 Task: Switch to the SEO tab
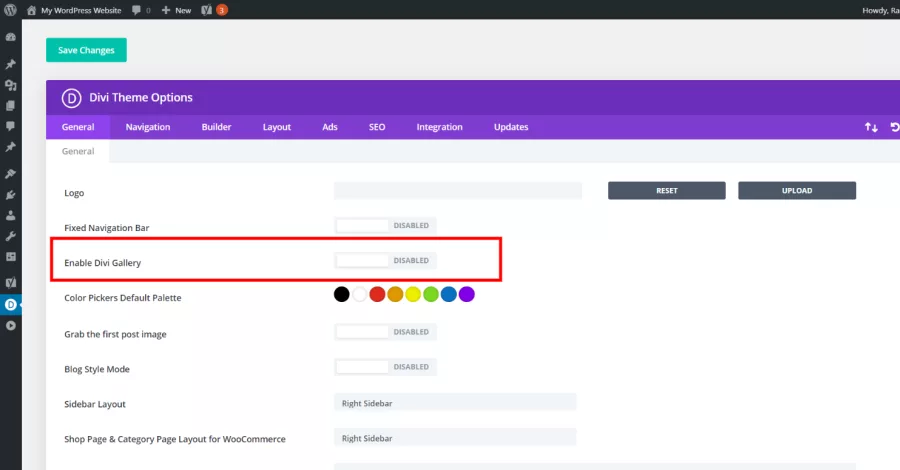tap(377, 127)
